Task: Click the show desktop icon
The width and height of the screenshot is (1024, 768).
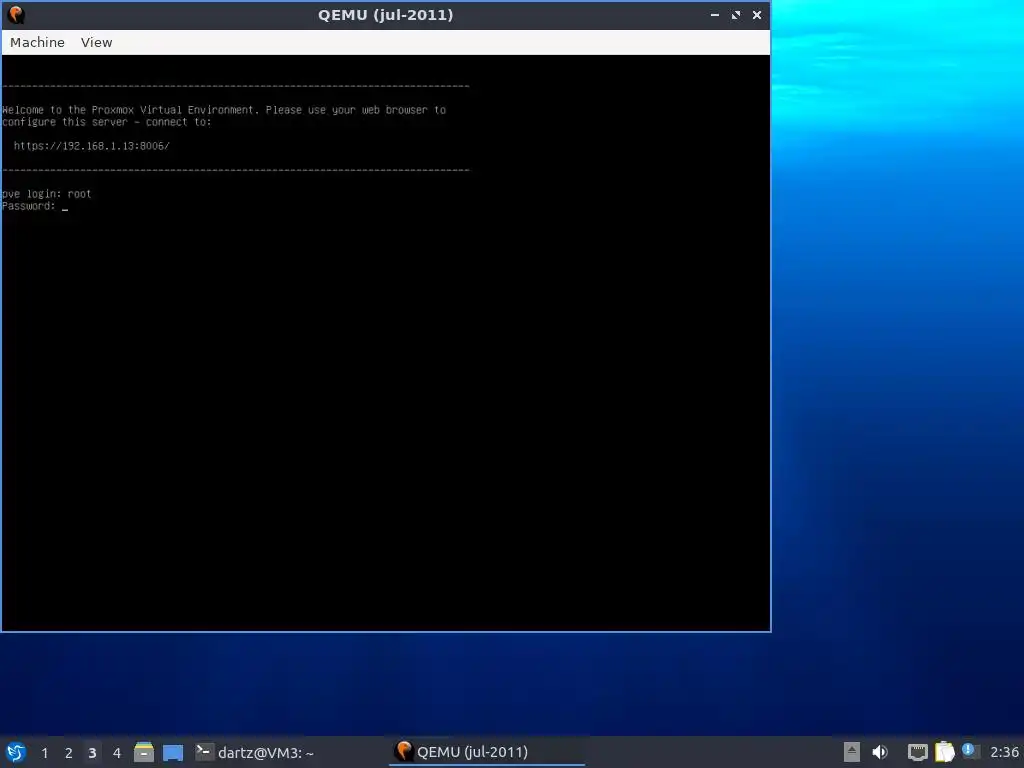Action: coord(173,752)
